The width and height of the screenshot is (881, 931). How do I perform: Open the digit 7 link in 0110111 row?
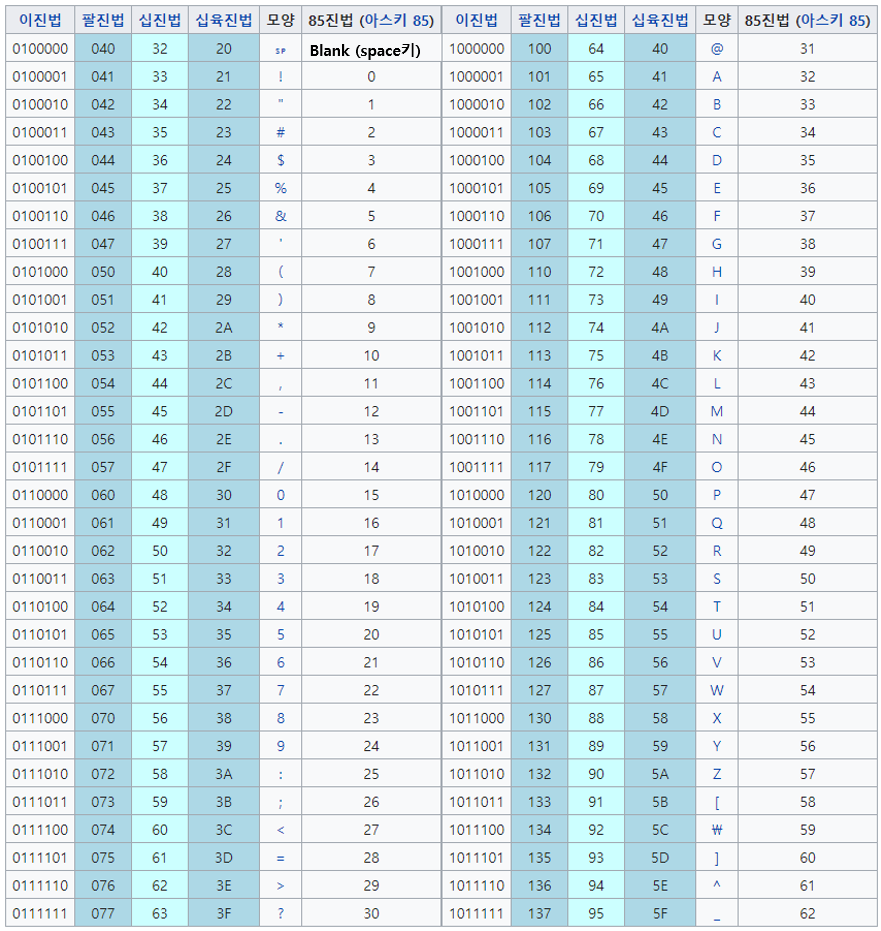click(281, 691)
